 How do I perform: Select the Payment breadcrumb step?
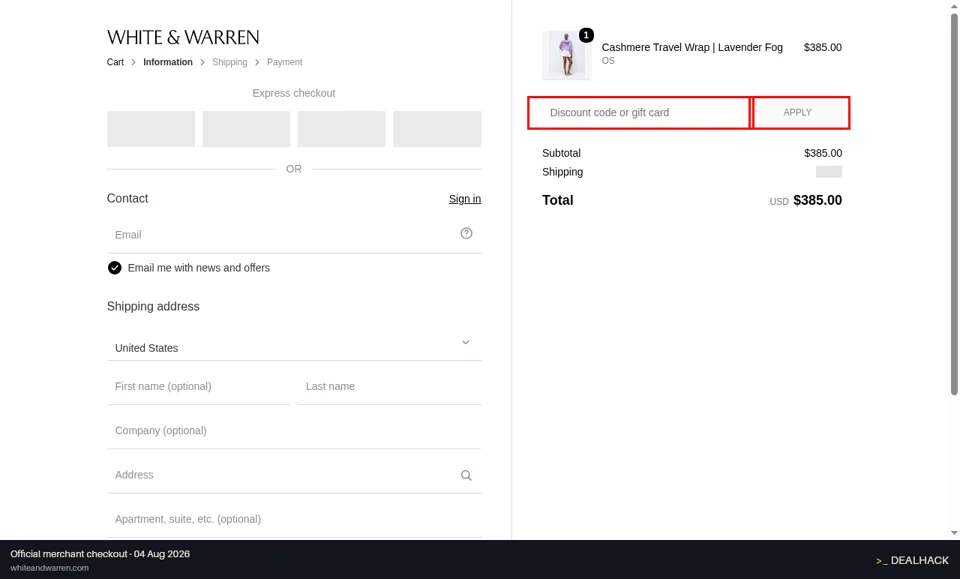(284, 62)
